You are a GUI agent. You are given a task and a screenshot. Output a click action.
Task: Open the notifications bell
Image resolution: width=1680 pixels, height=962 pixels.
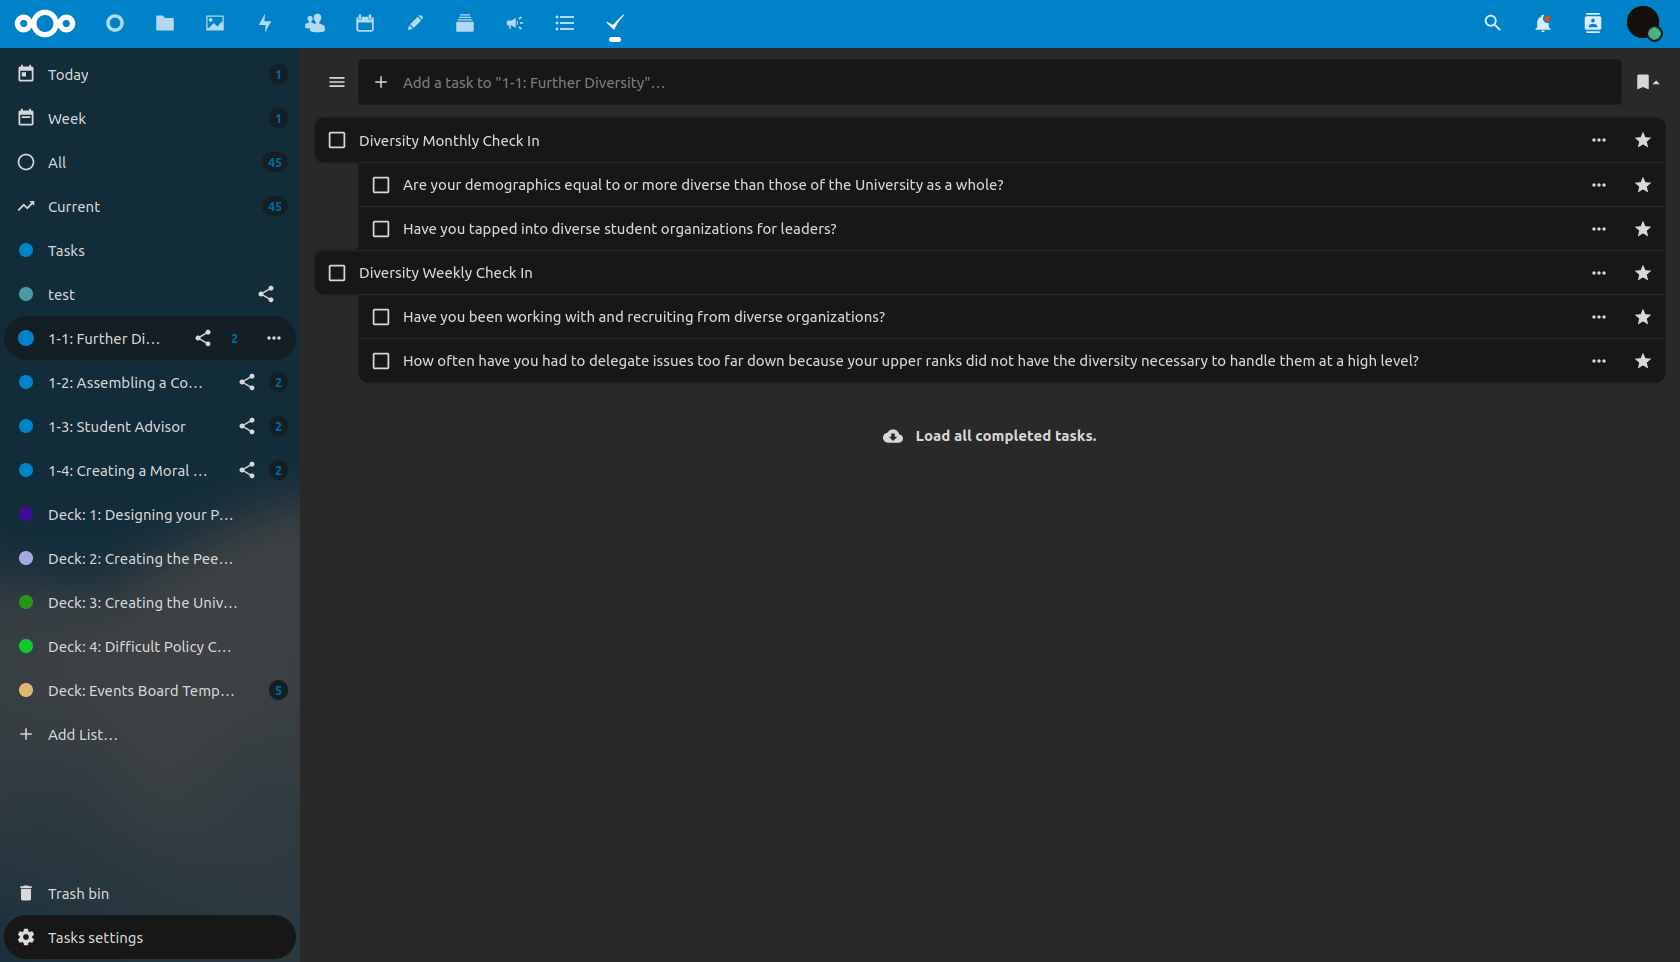(x=1541, y=23)
